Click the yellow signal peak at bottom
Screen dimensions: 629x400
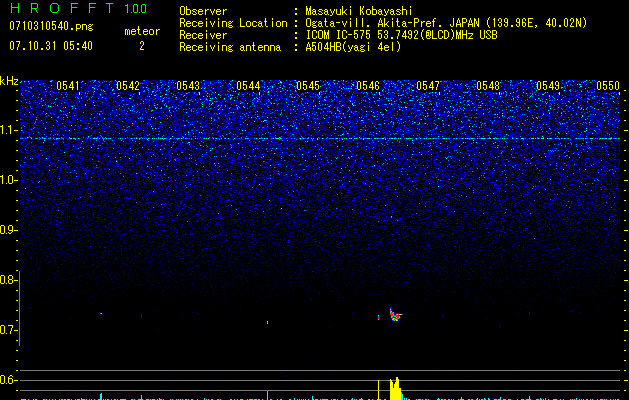(395, 388)
